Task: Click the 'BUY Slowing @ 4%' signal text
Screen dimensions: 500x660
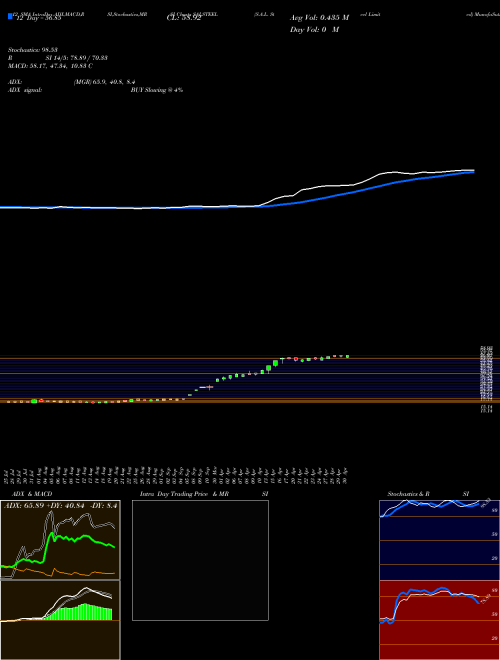Action: pyautogui.click(x=157, y=90)
